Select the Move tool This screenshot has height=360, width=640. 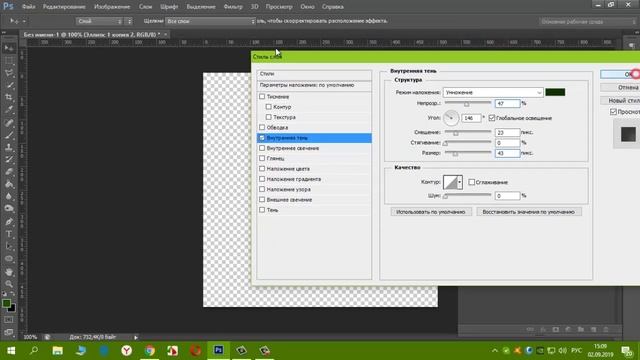click(x=9, y=48)
